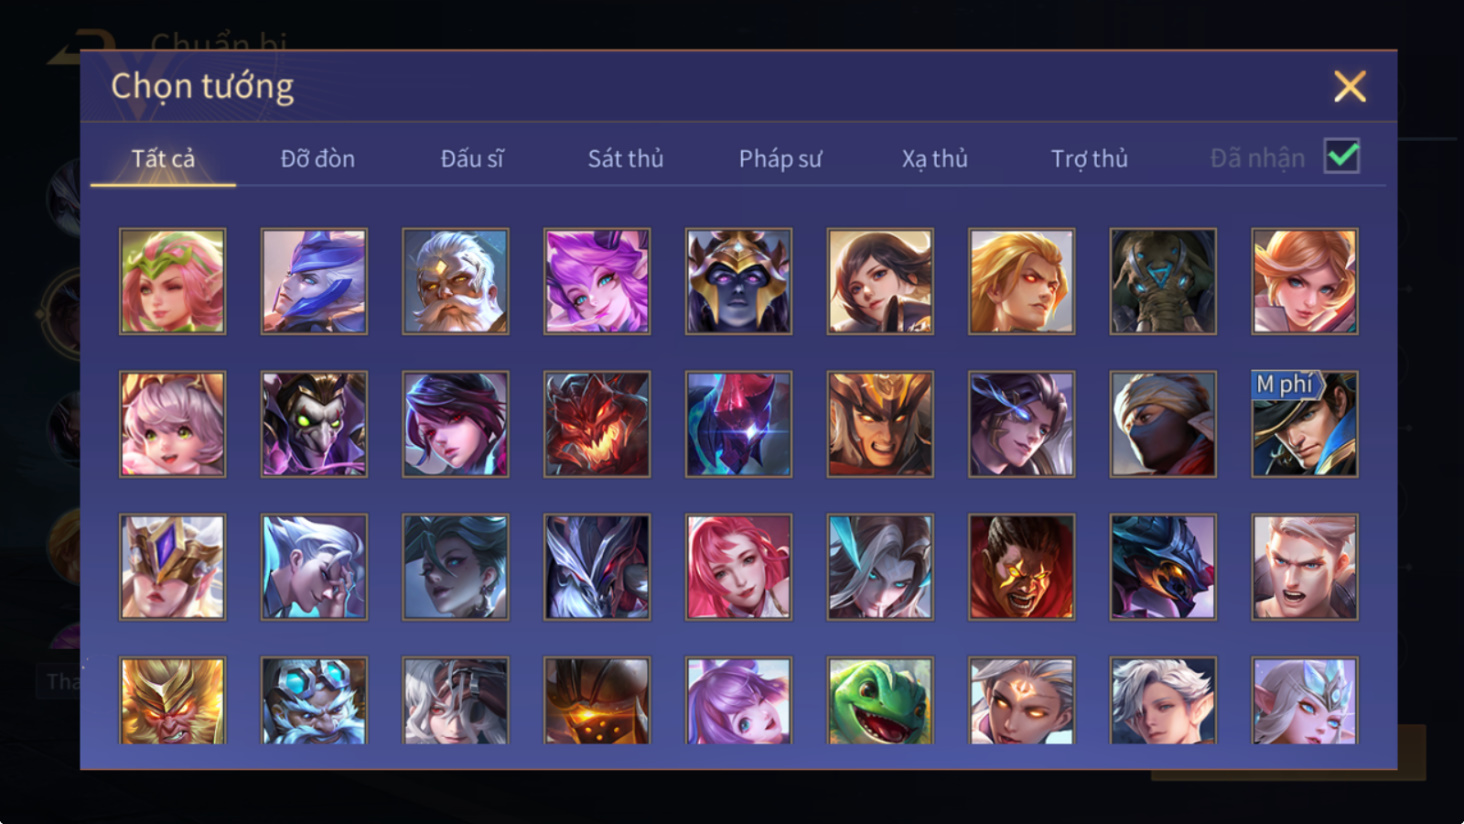Select the blonde glowing-eyed hero portrait

pos(1022,281)
